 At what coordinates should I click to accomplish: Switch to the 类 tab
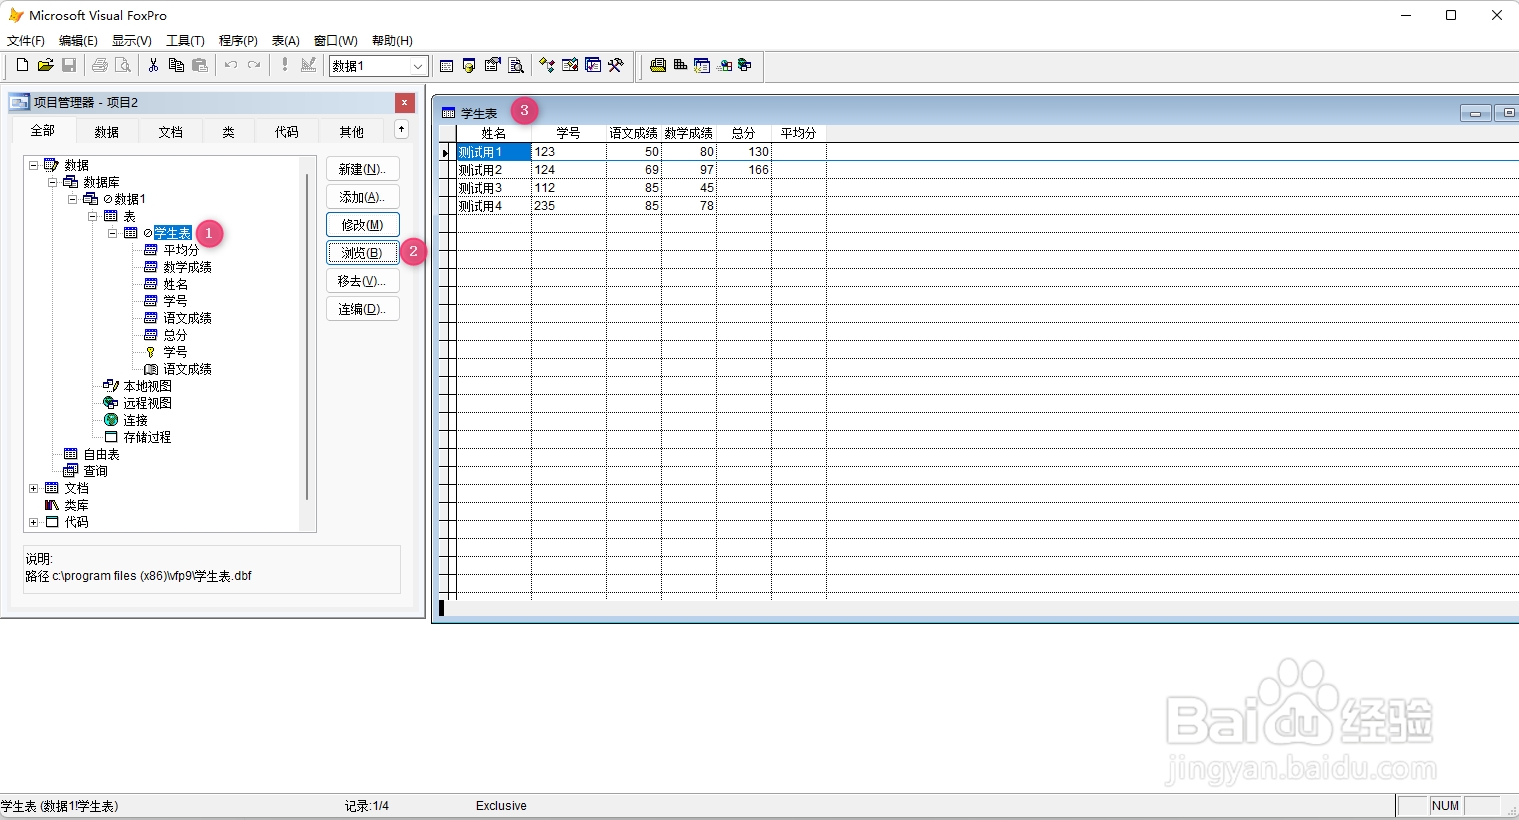click(x=228, y=132)
